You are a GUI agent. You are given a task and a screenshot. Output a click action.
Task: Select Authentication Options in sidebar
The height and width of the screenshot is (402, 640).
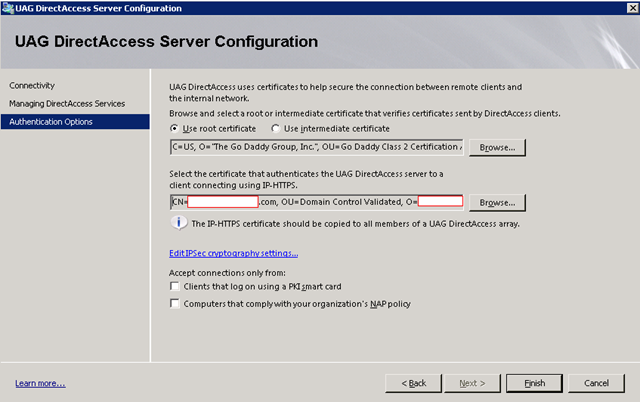51,122
